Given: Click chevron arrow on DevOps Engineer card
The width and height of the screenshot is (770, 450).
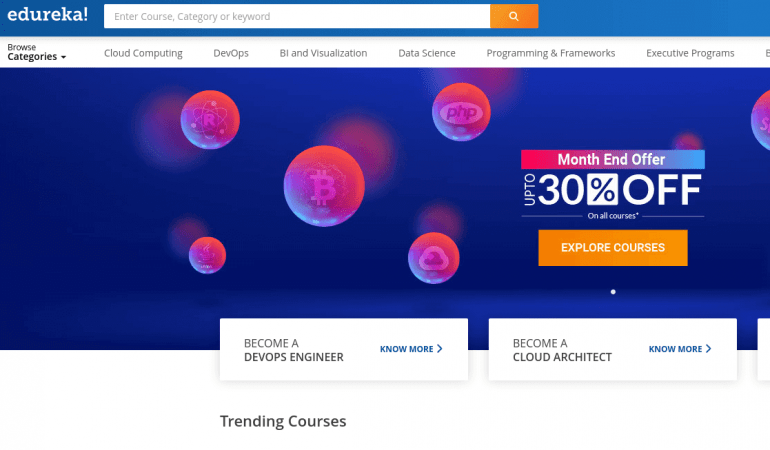Looking at the screenshot, I should point(440,349).
